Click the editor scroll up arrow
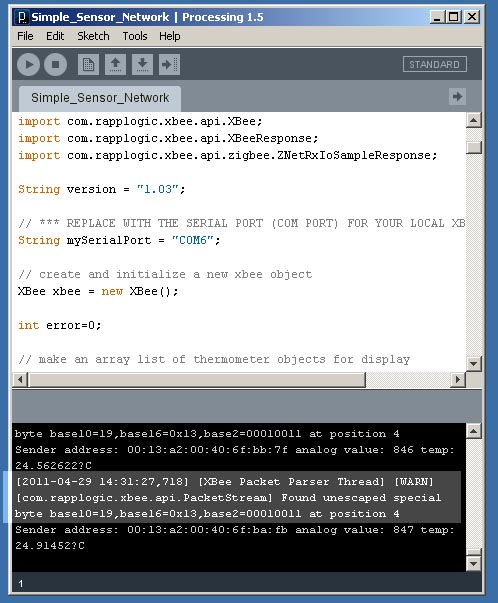 (x=474, y=120)
